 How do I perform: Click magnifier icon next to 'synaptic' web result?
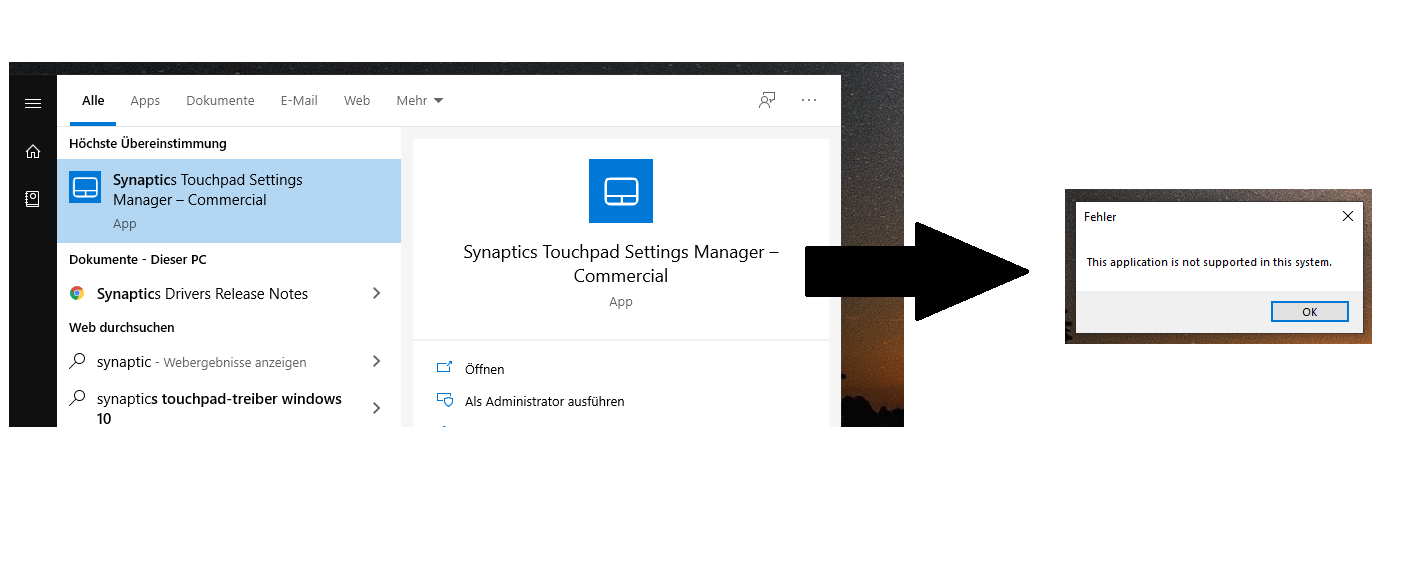pos(77,361)
